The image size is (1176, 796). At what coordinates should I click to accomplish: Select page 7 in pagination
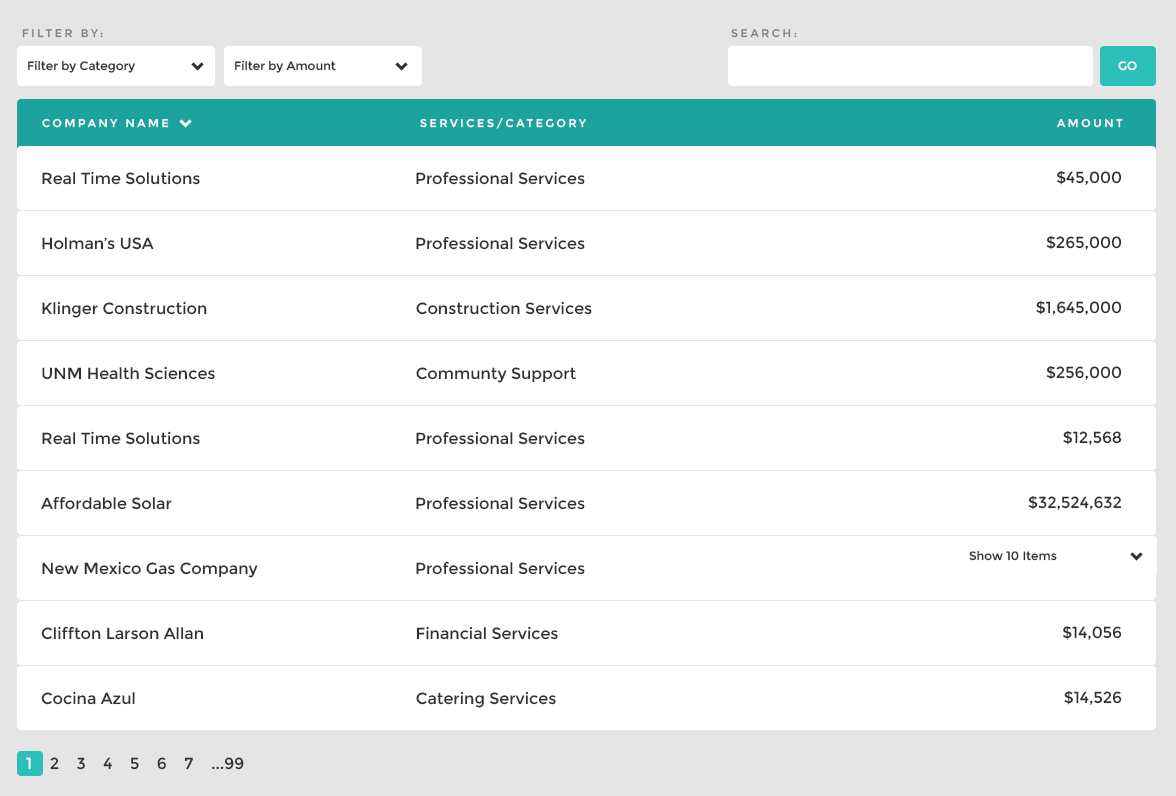coord(188,764)
